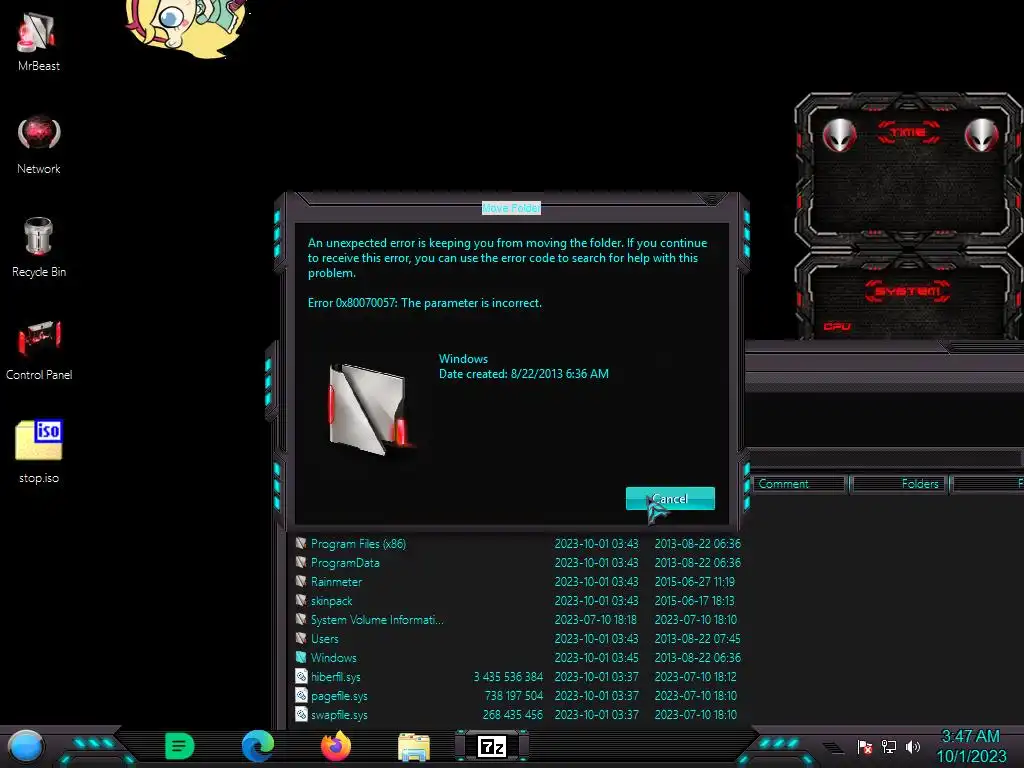Open the MrBeast desktop icon
Image resolution: width=1024 pixels, height=768 pixels.
click(x=39, y=42)
